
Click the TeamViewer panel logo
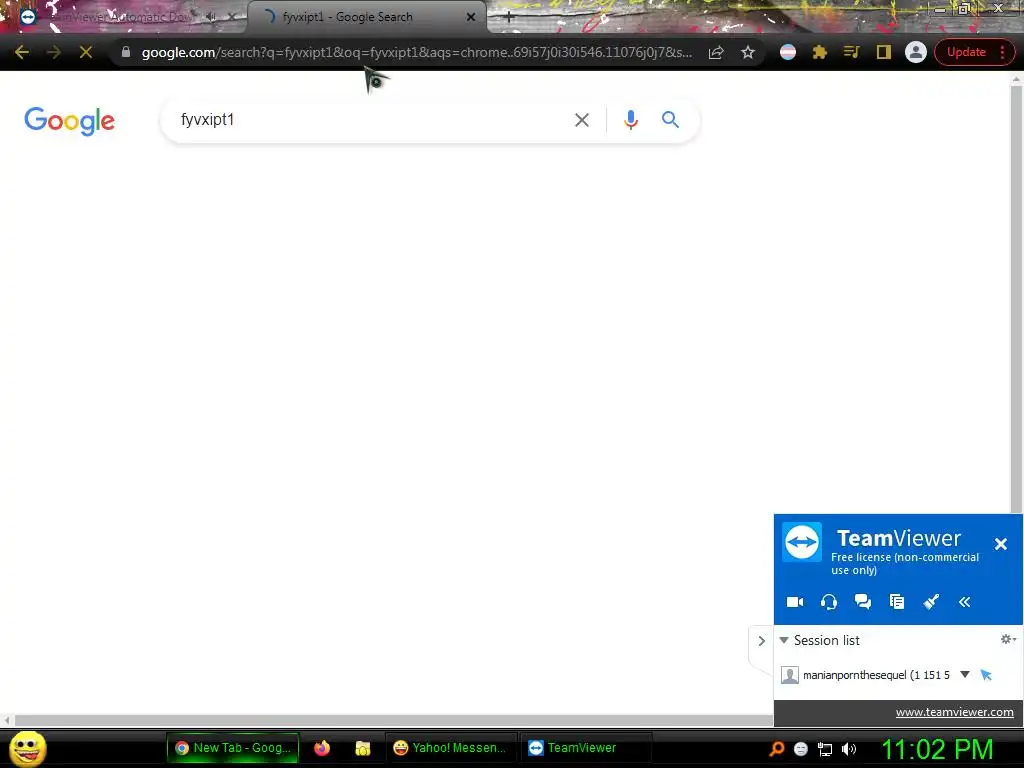click(x=802, y=541)
